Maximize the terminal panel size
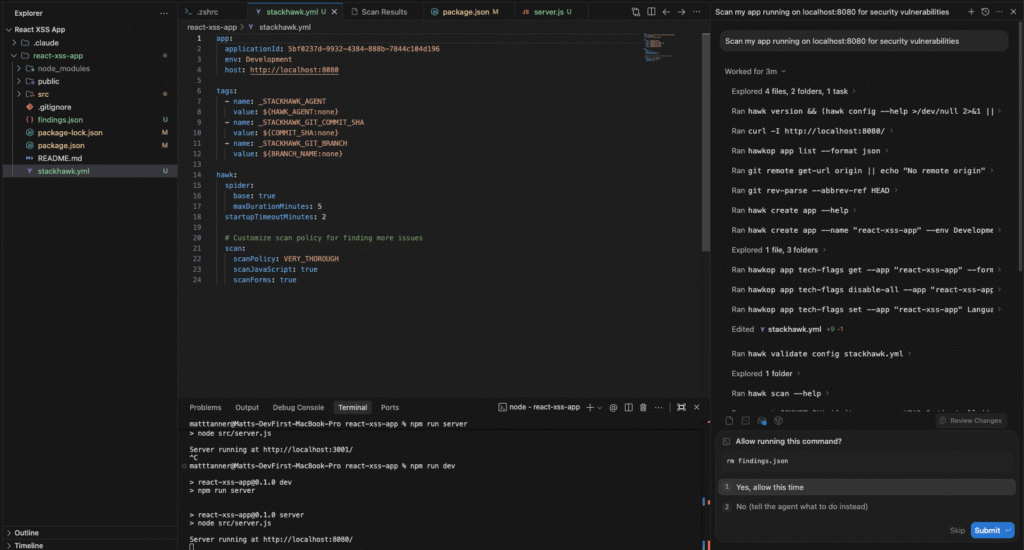This screenshot has width=1024, height=550. [x=681, y=408]
